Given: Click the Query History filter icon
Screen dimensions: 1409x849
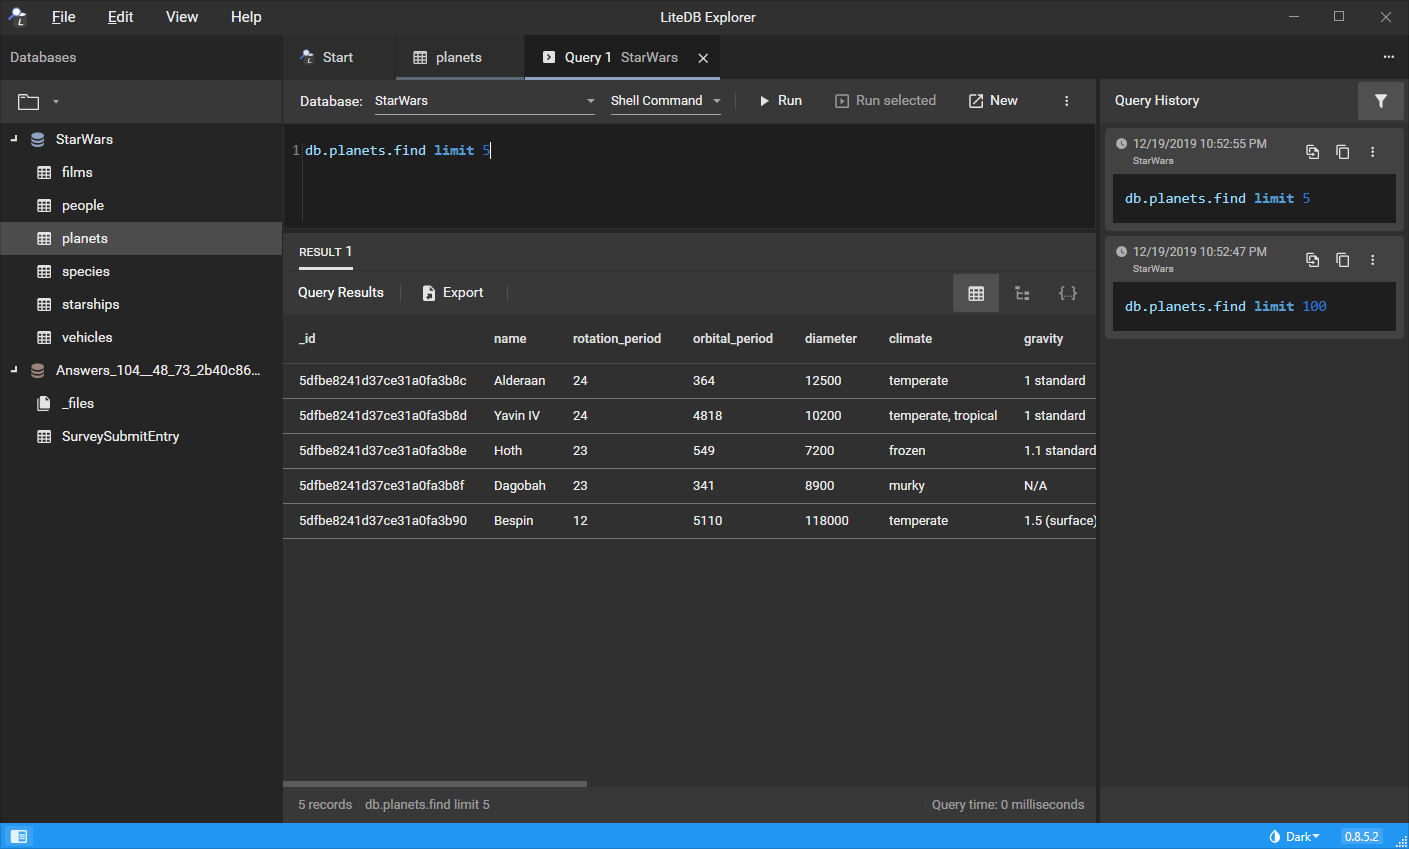Looking at the screenshot, I should tap(1380, 101).
